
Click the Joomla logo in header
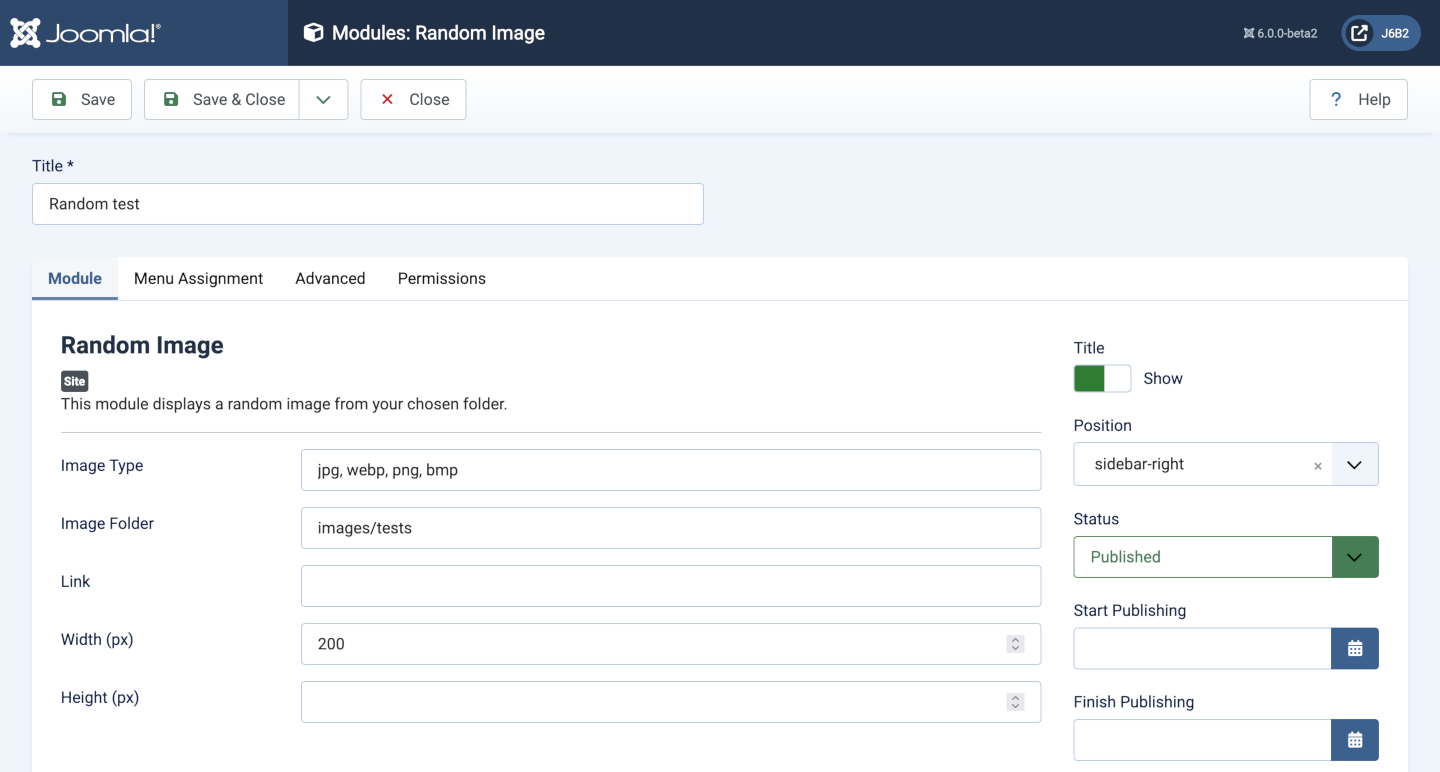(86, 33)
